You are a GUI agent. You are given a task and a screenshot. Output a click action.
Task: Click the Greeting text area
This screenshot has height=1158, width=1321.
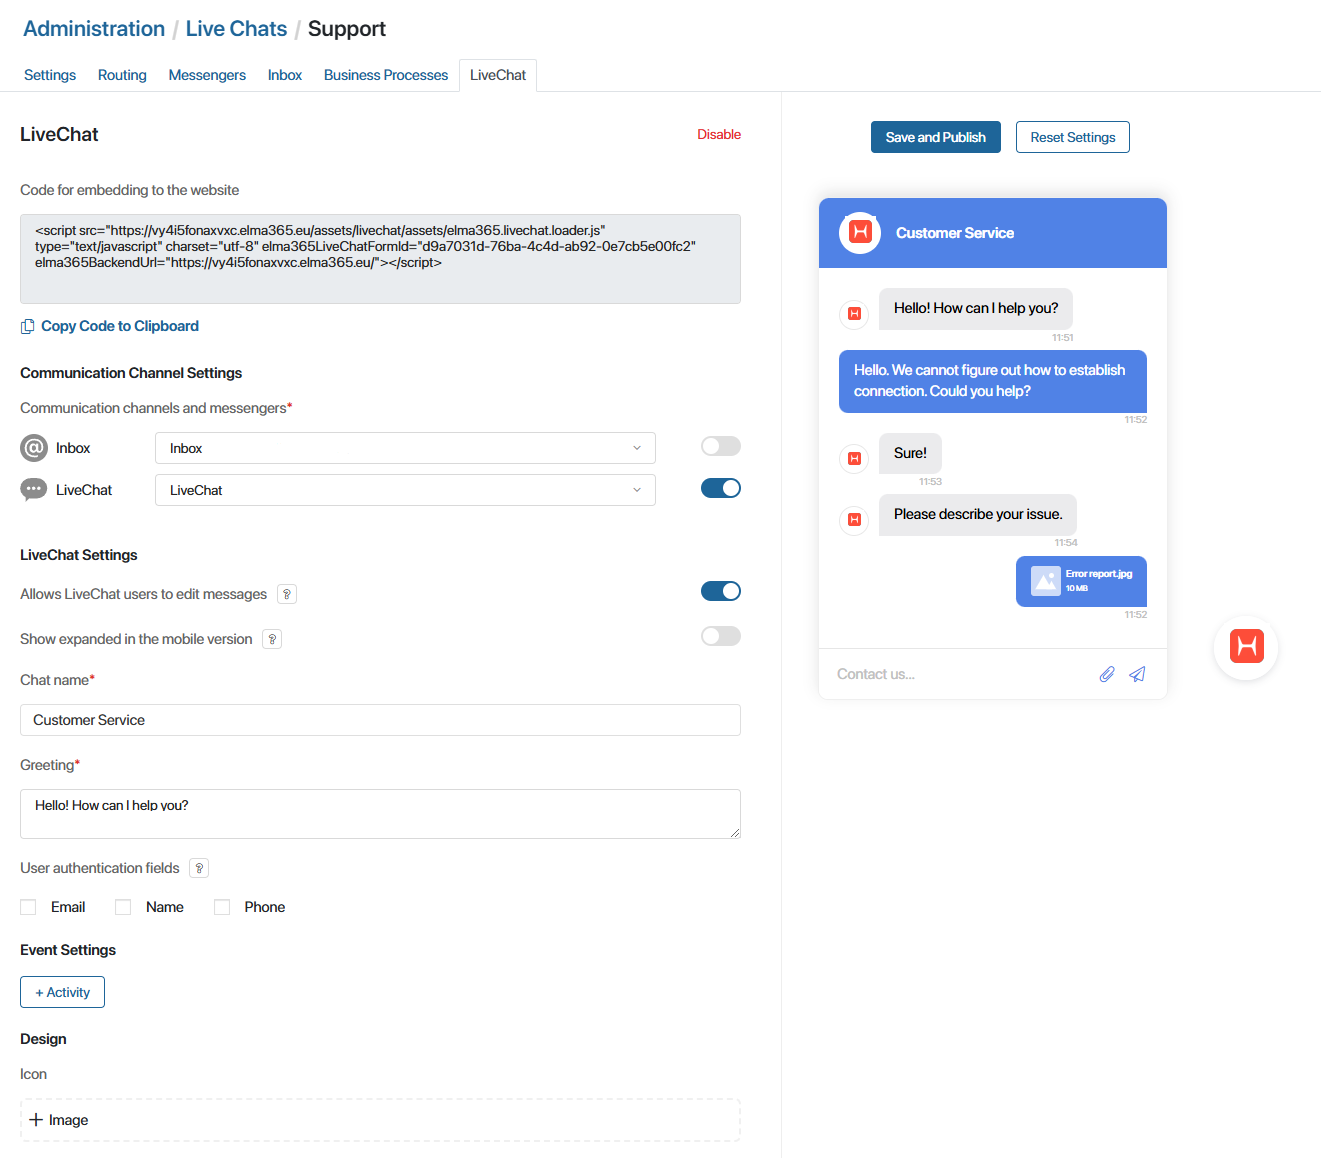(380, 814)
